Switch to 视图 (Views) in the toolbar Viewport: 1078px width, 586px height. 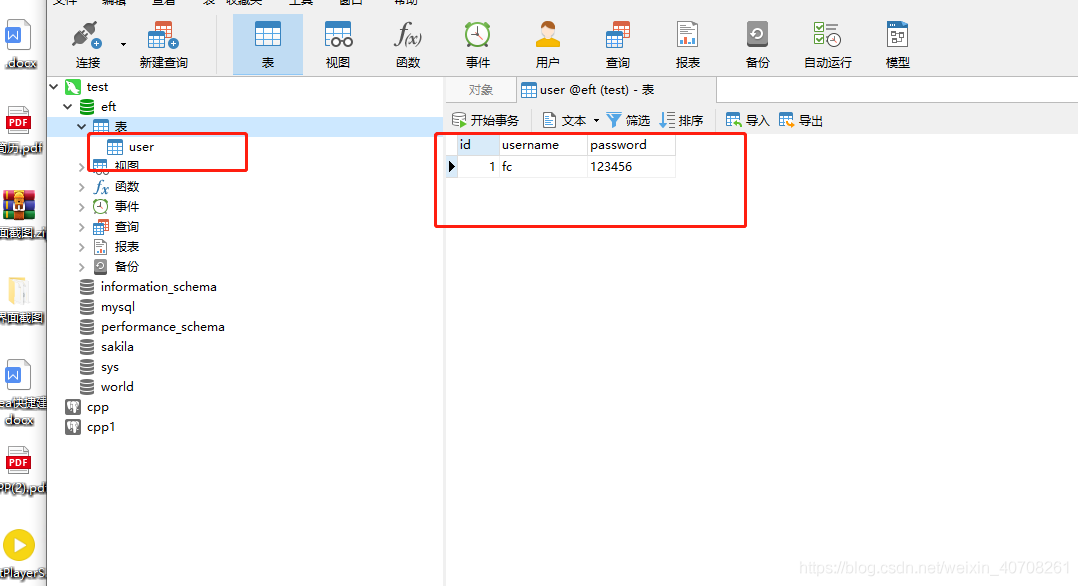coord(338,43)
